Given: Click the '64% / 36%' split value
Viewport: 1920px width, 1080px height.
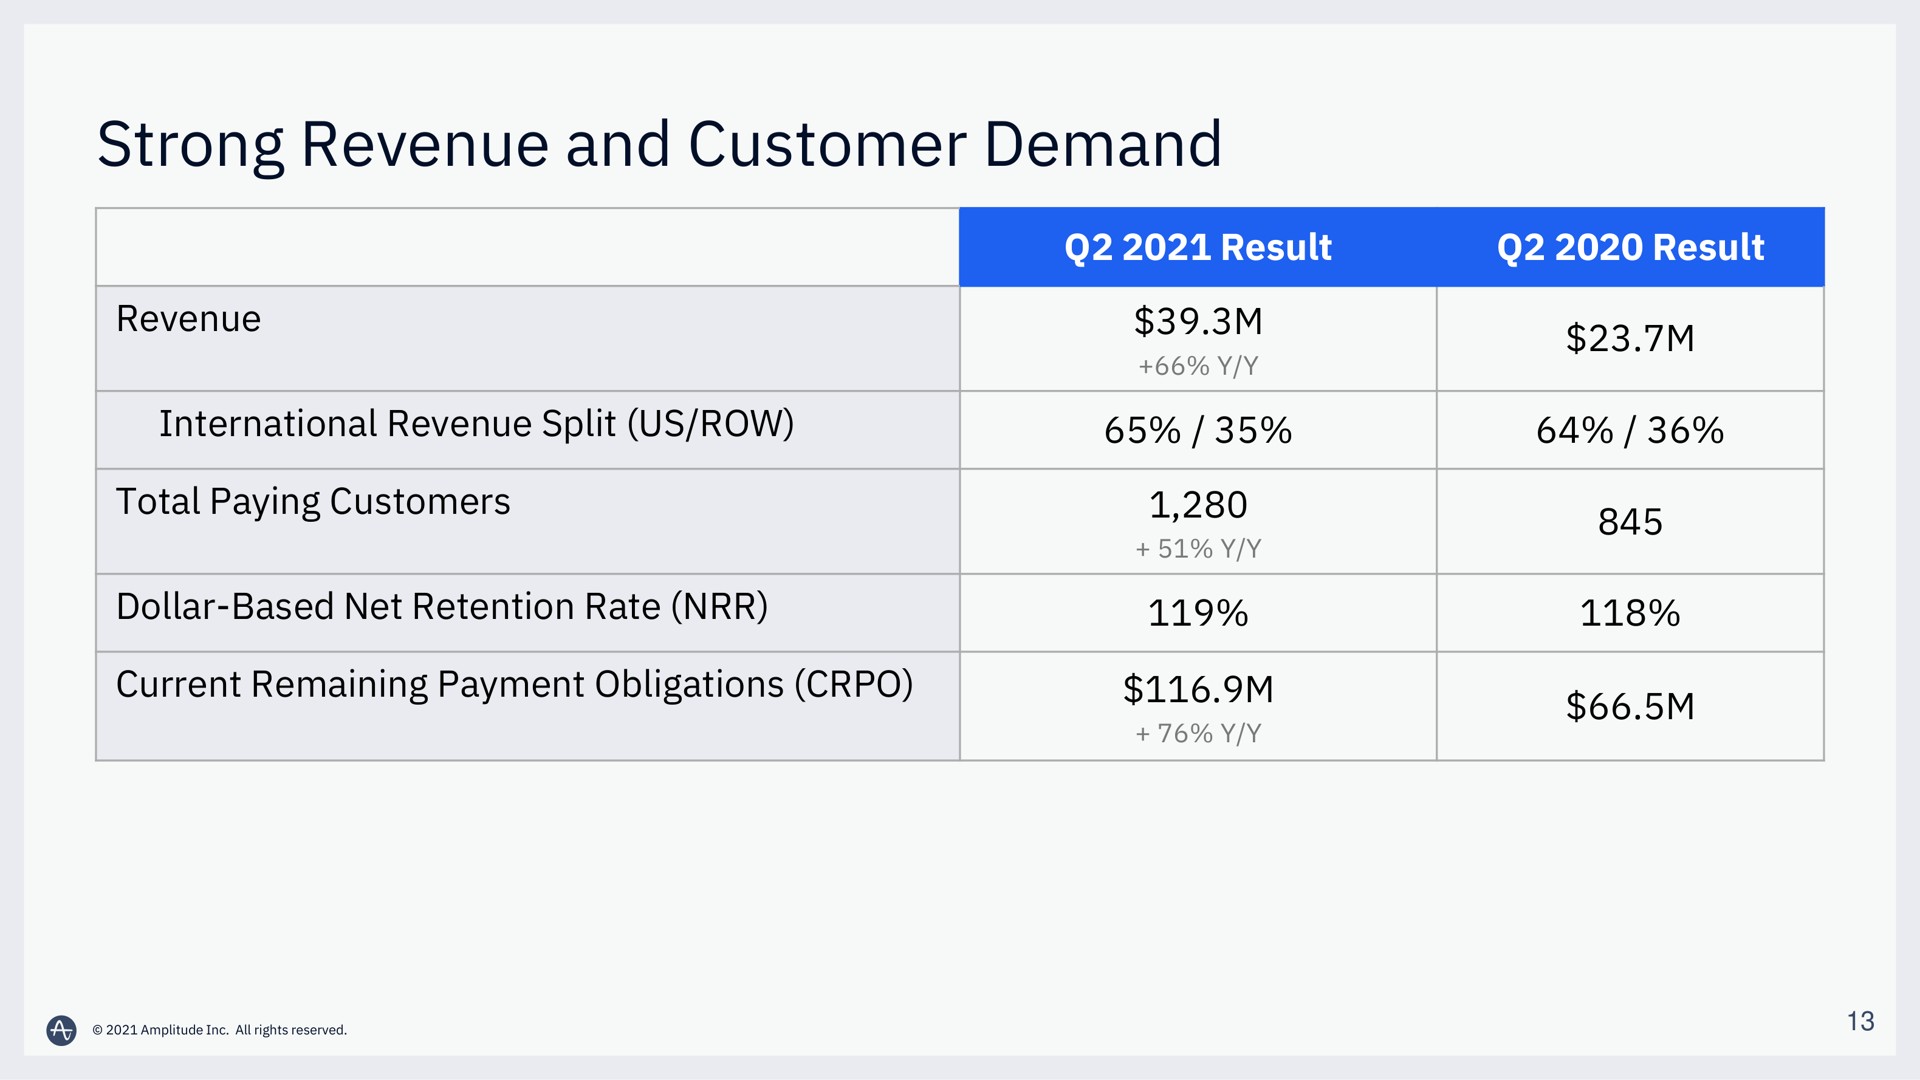Looking at the screenshot, I should 1630,431.
